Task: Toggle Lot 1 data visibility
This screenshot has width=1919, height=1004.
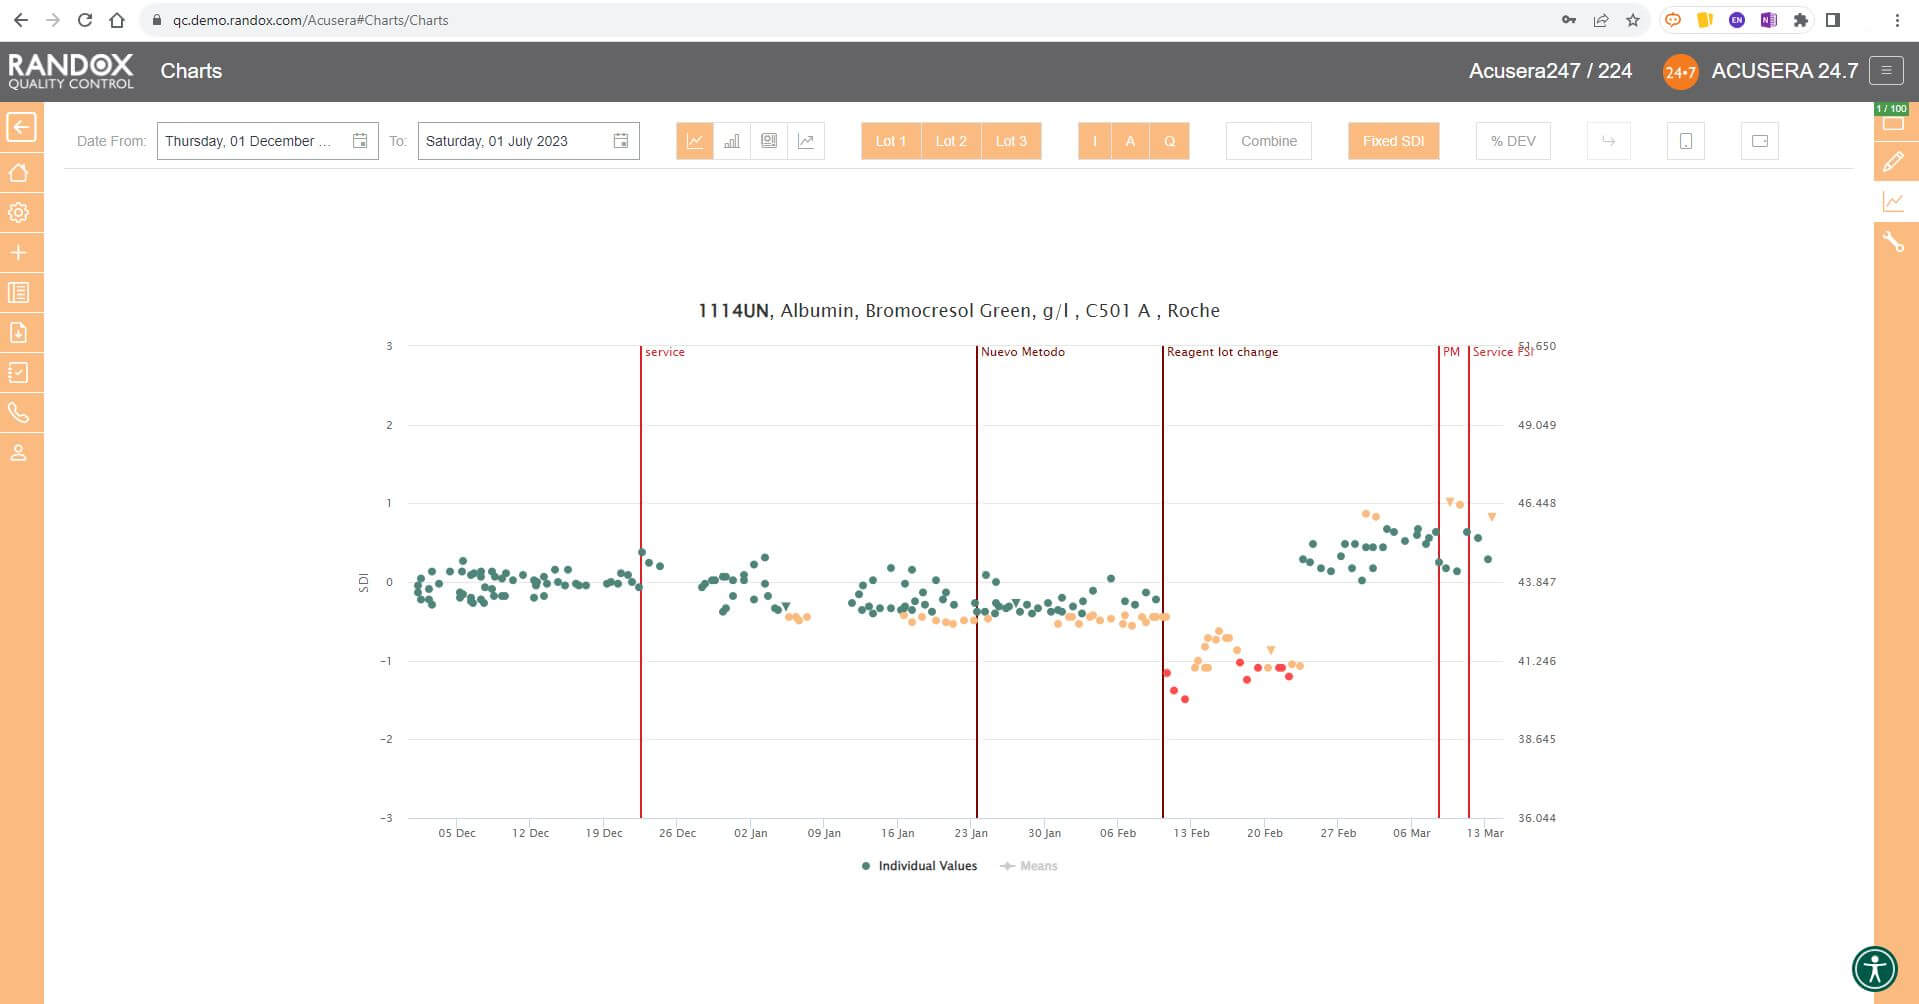Action: [890, 141]
